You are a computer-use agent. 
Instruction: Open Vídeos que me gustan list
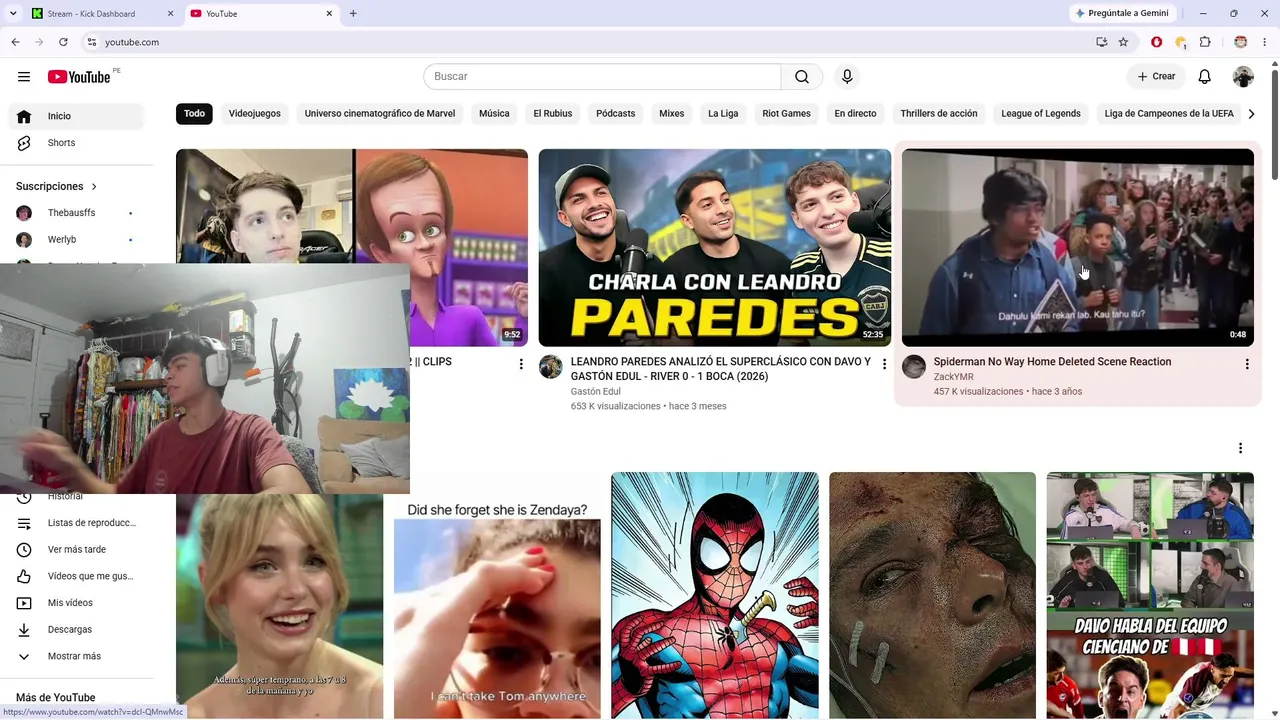[x=76, y=576]
